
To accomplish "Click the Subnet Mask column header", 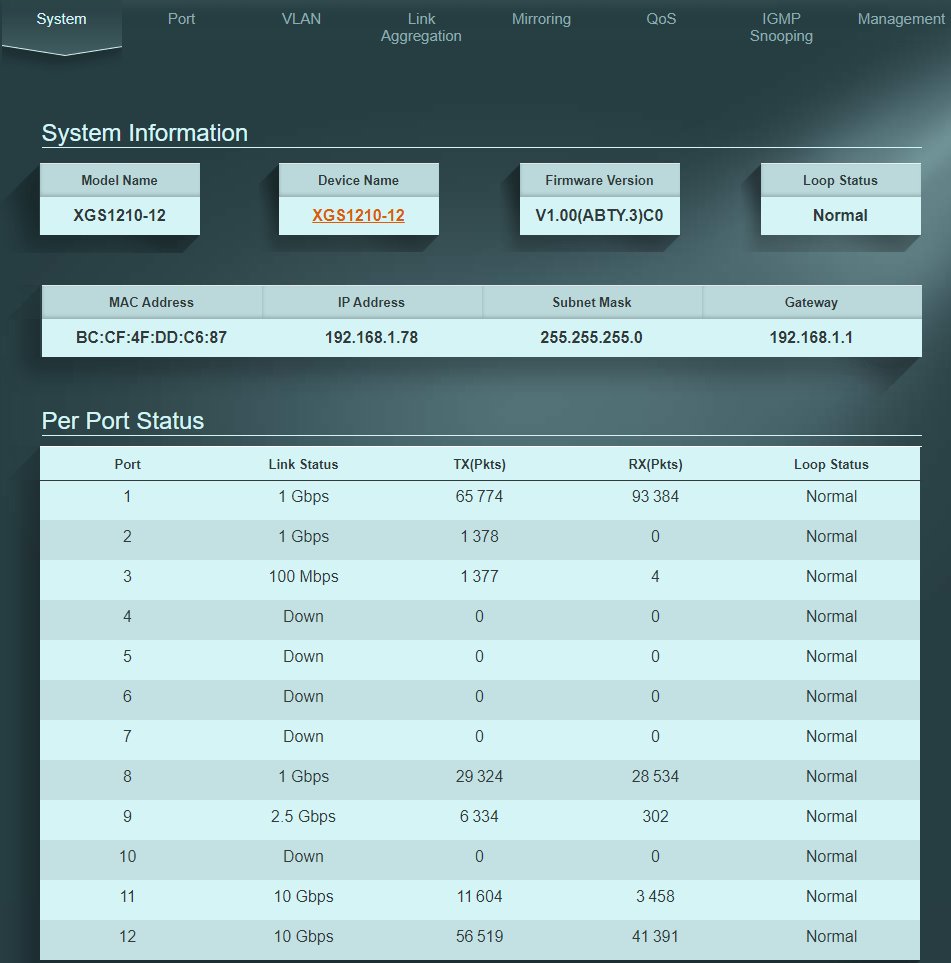I will pos(592,302).
